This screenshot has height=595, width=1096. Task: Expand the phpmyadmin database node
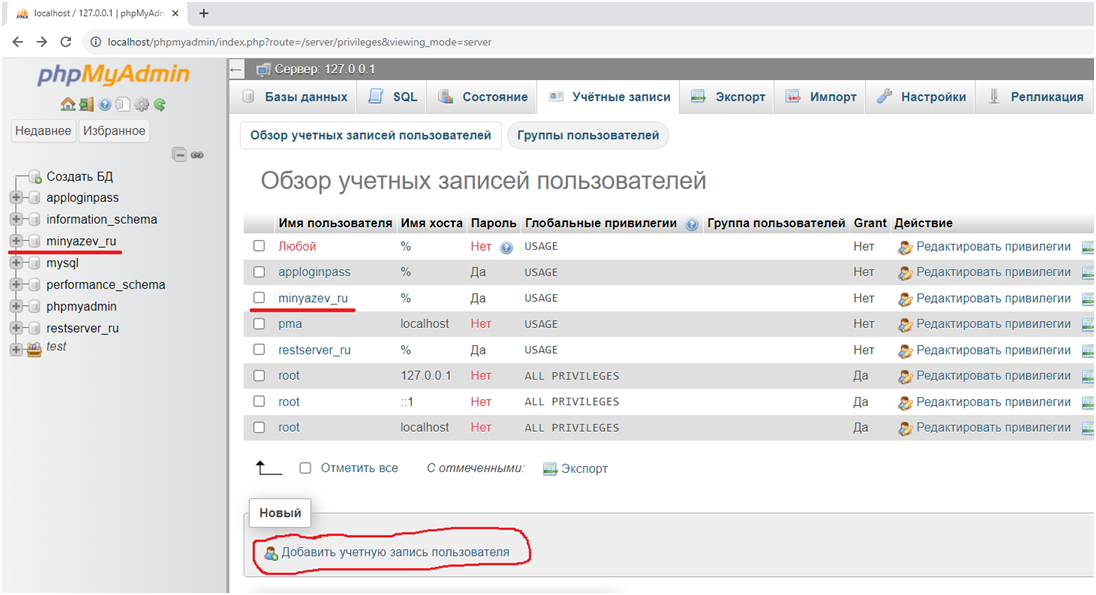[16, 306]
